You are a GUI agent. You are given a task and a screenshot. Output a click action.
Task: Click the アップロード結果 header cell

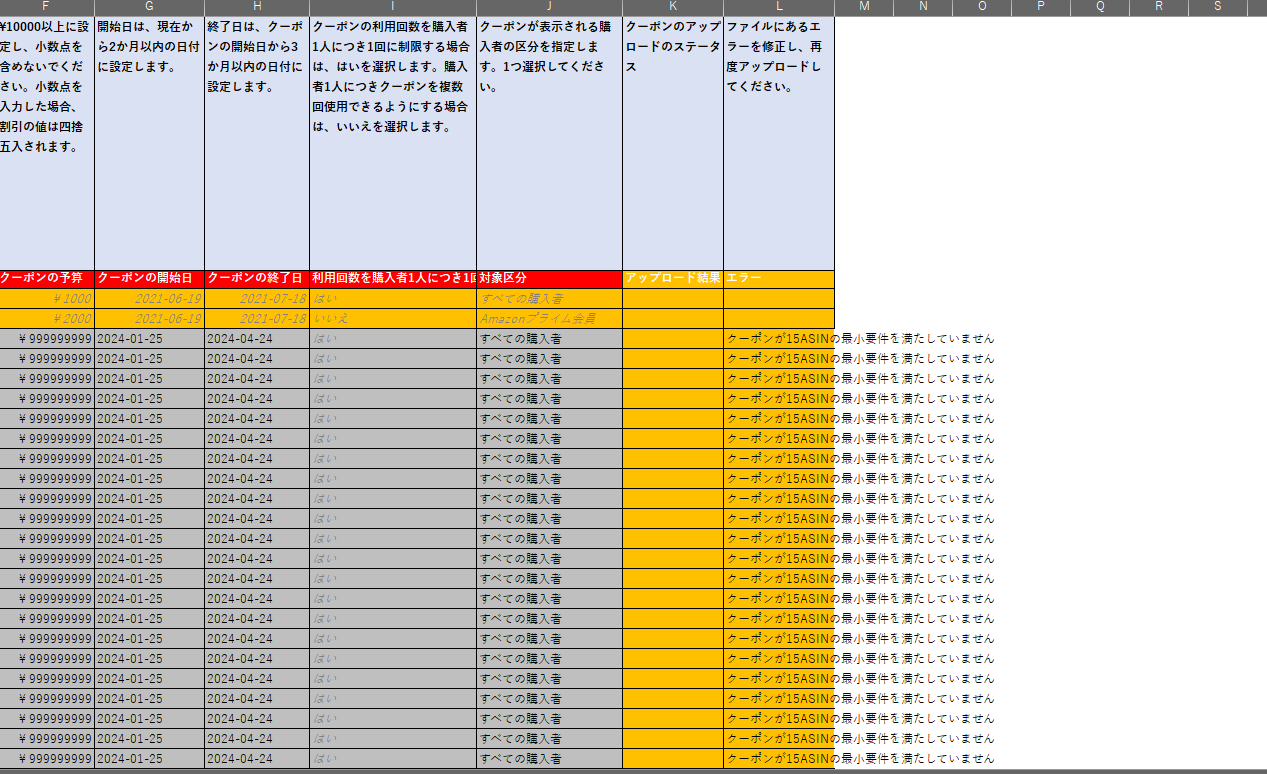[673, 278]
